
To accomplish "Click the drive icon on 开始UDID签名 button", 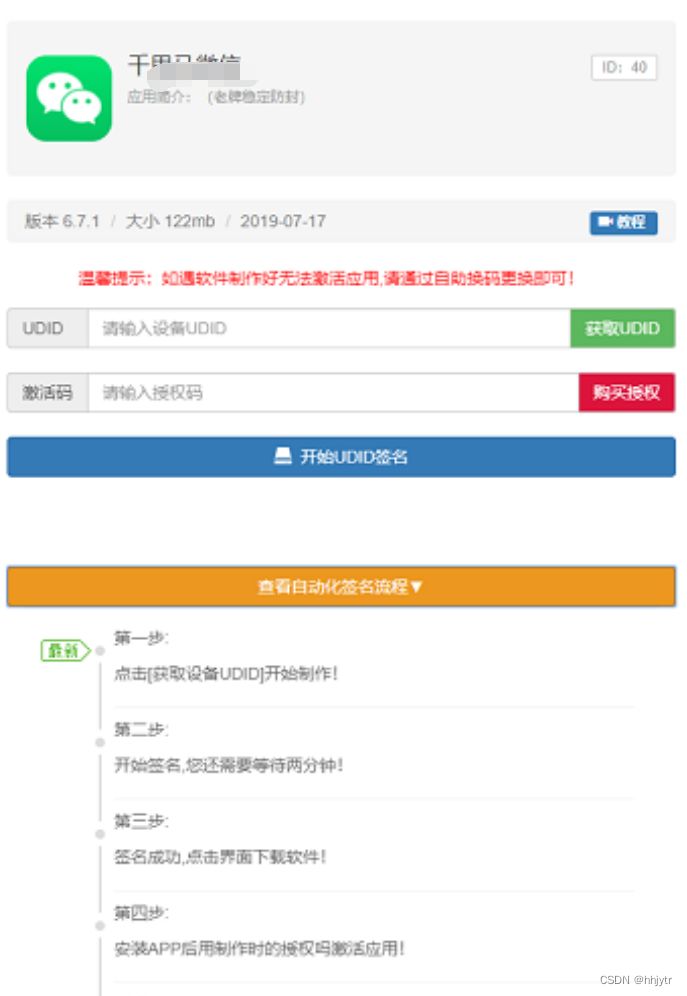I will click(283, 455).
